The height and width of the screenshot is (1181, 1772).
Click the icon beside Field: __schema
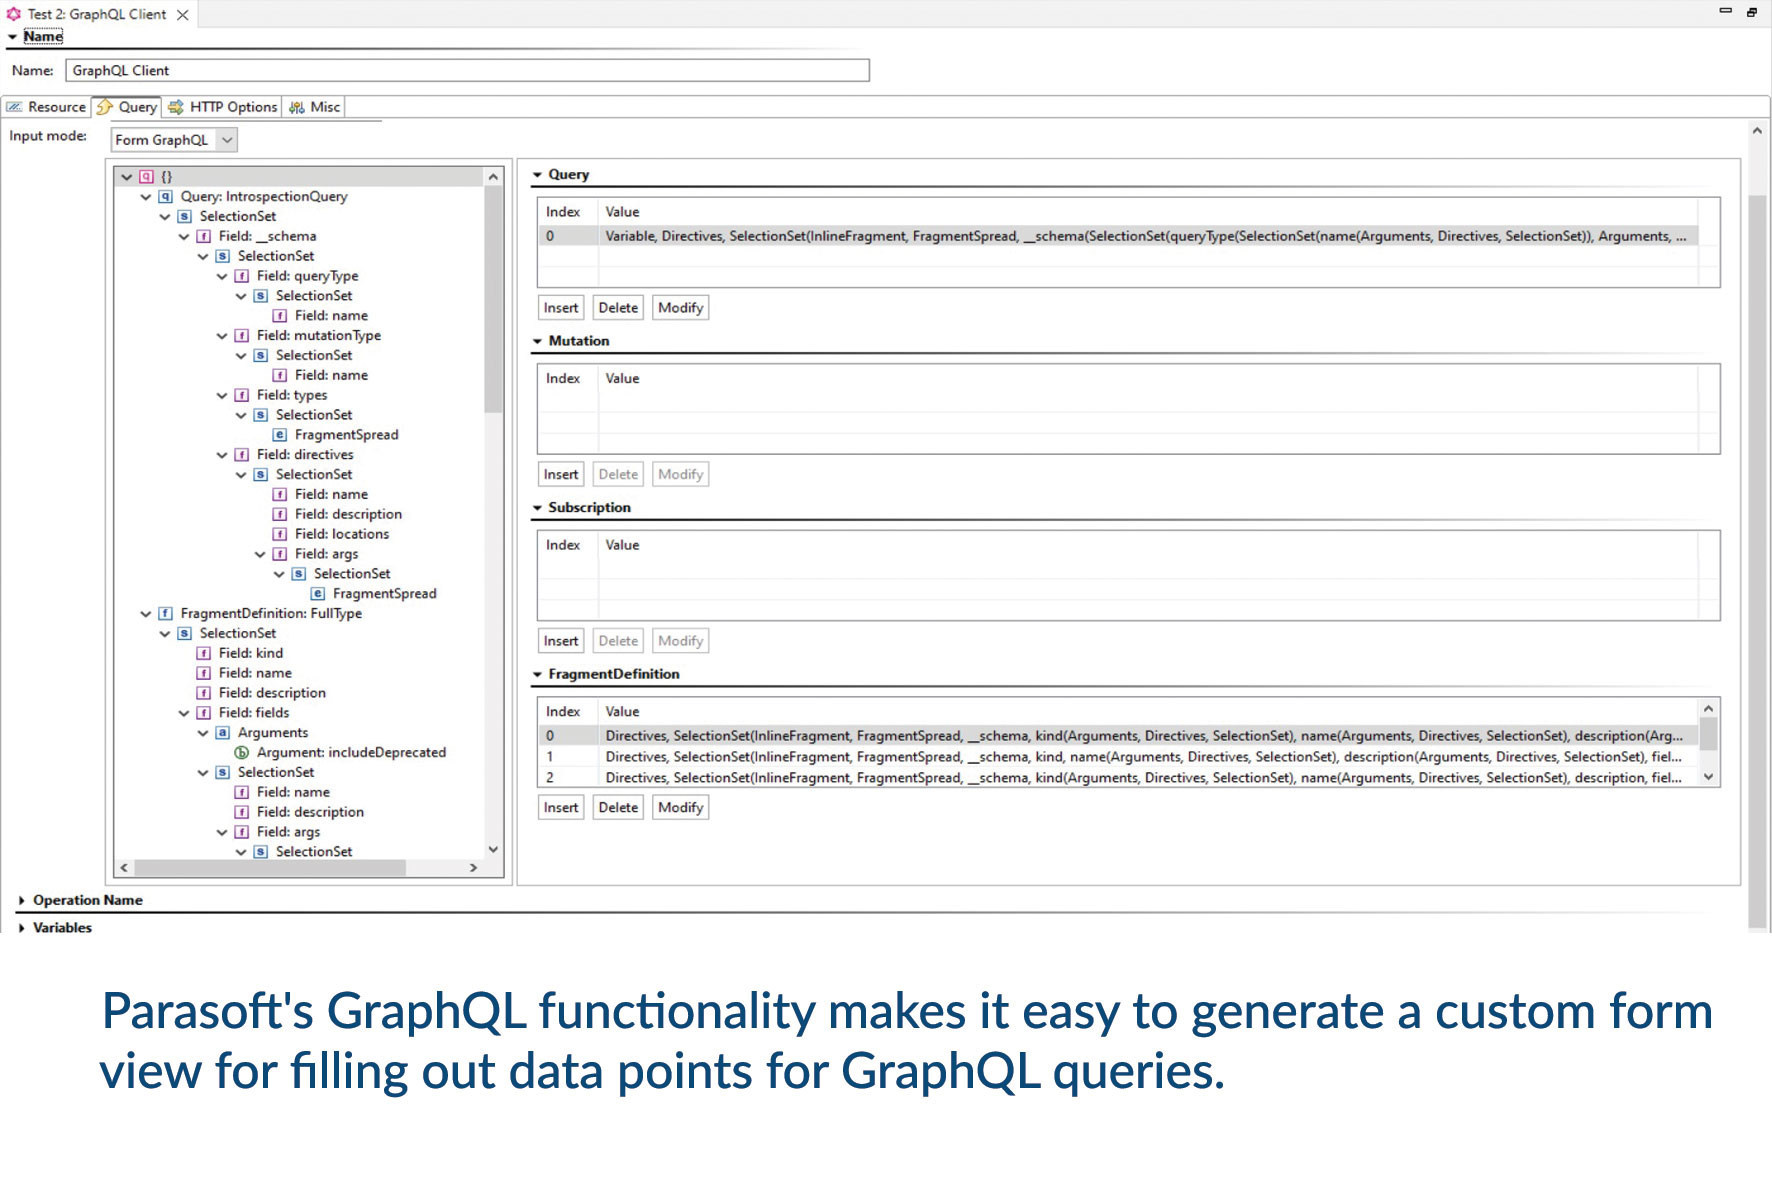[203, 236]
